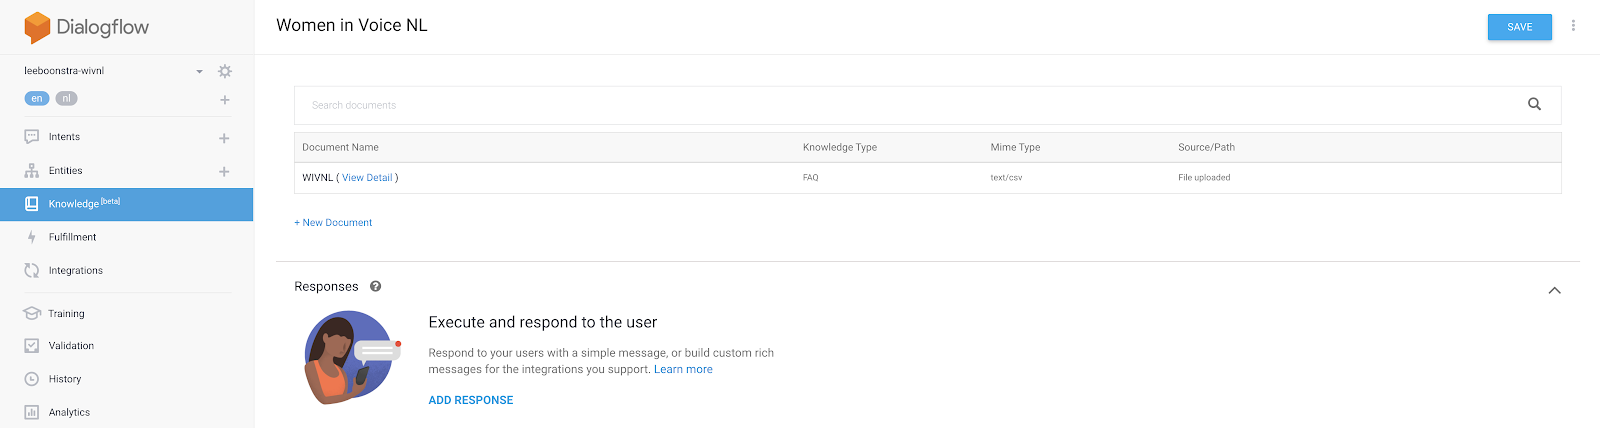Switch to the 'en' language badge
Viewport: 1600px width, 428px height.
pyautogui.click(x=37, y=98)
